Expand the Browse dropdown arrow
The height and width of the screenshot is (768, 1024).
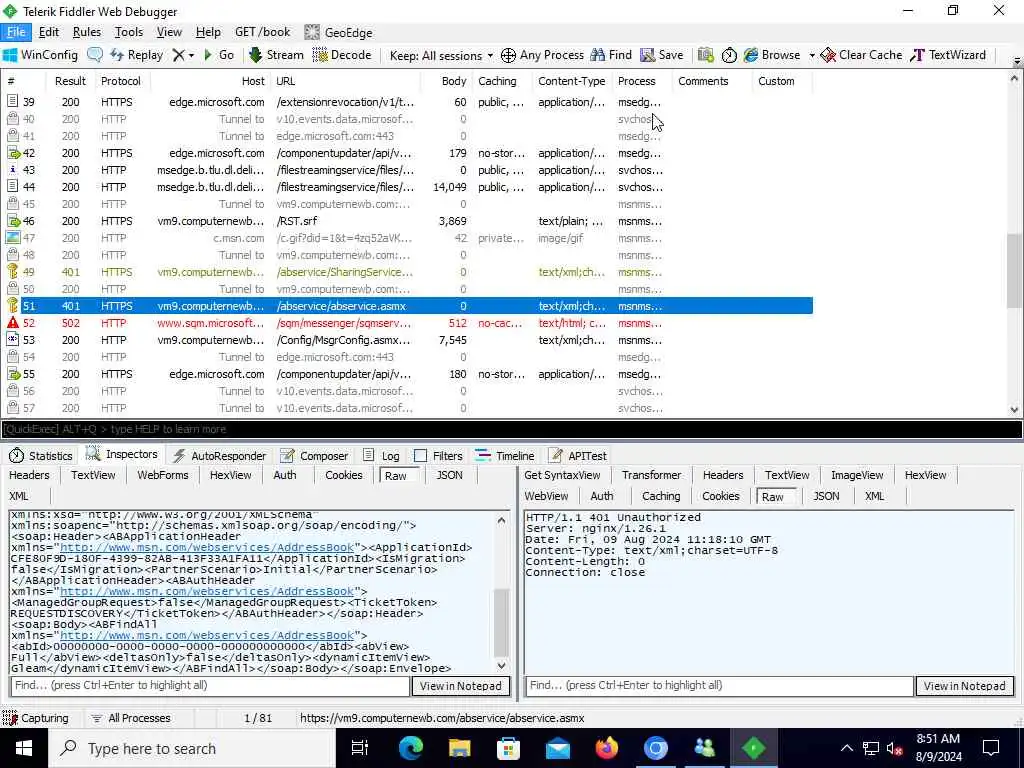pos(812,56)
